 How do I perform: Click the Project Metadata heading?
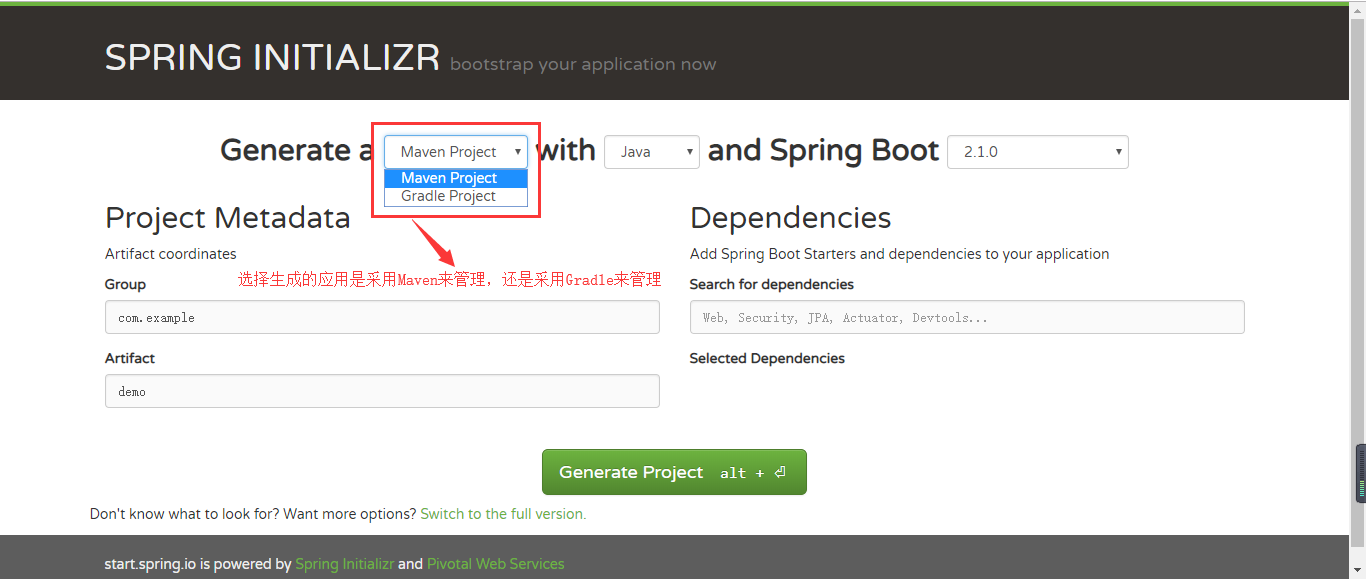click(228, 218)
